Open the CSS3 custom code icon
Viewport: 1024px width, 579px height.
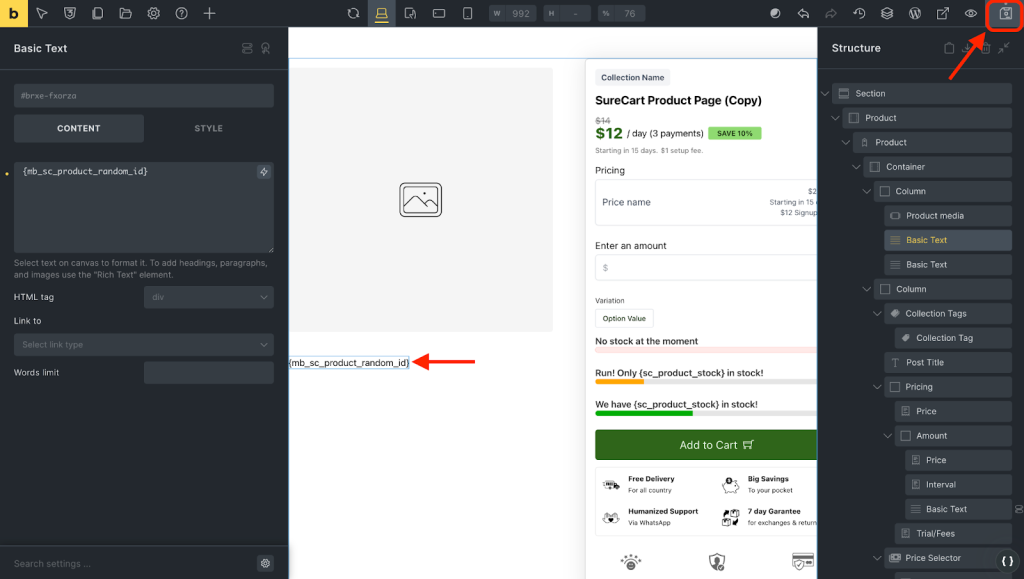69,14
